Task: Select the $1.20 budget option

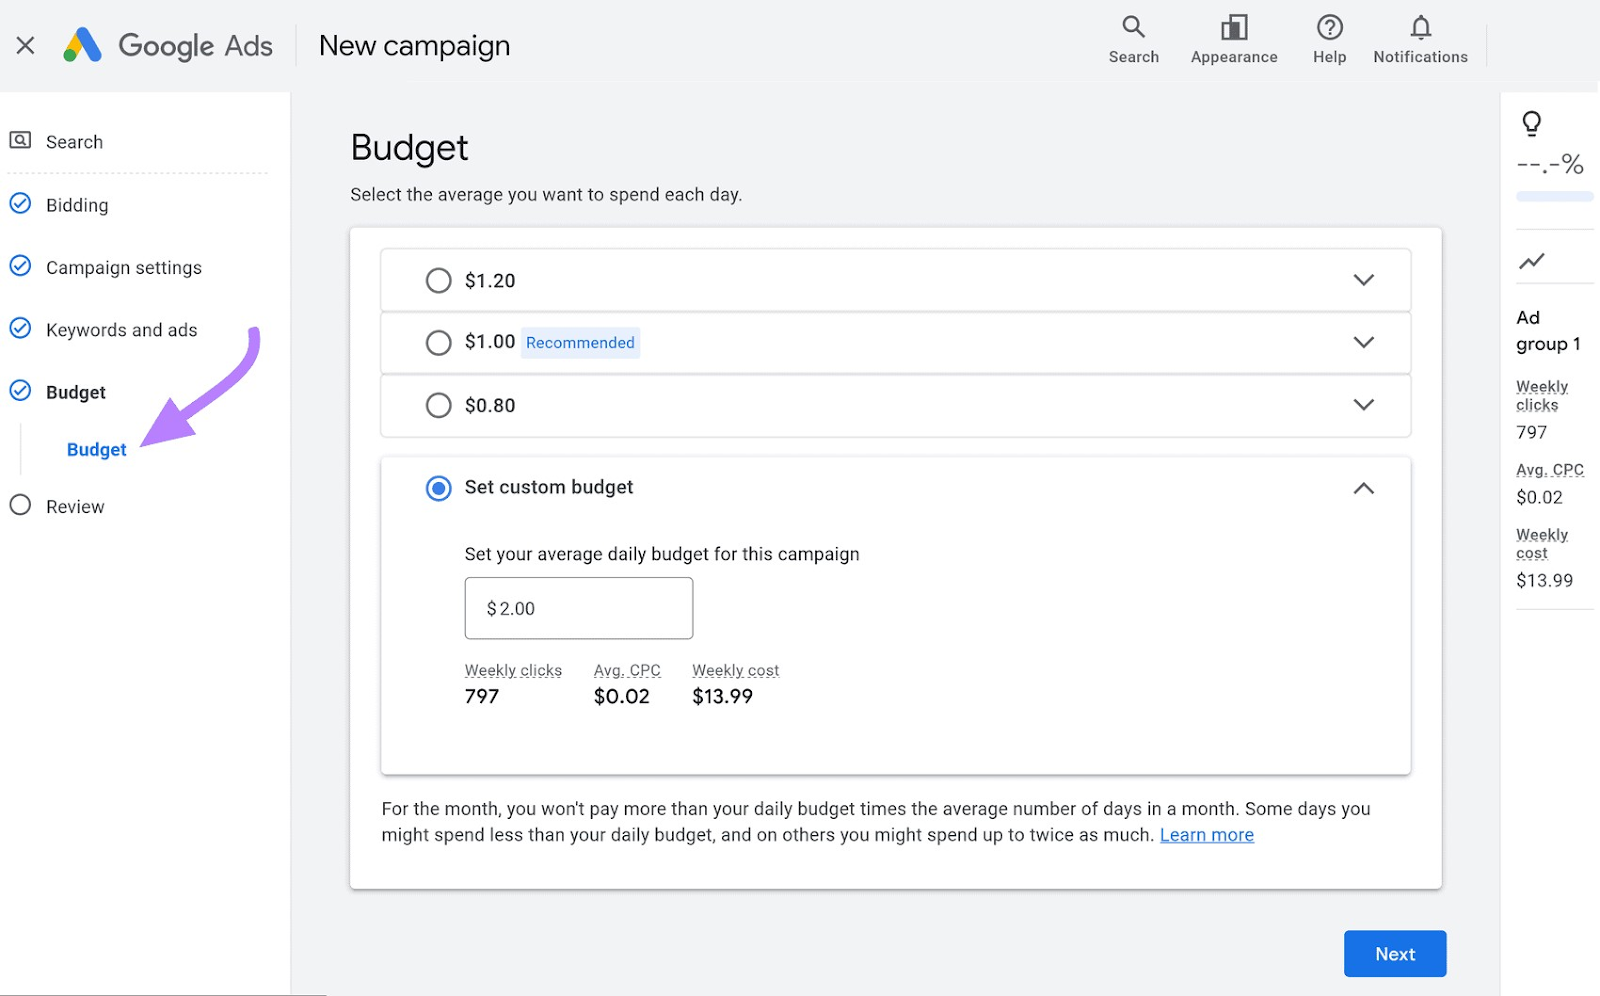Action: [438, 280]
